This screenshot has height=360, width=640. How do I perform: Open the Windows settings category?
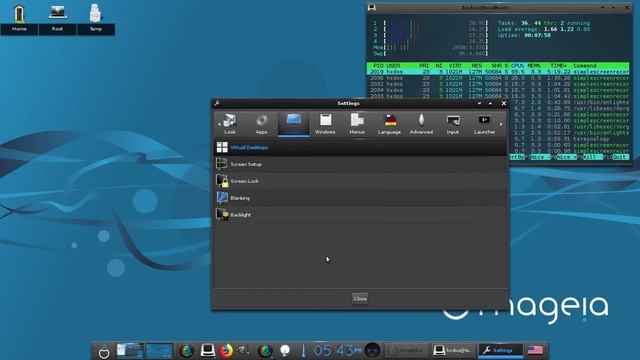pos(325,124)
